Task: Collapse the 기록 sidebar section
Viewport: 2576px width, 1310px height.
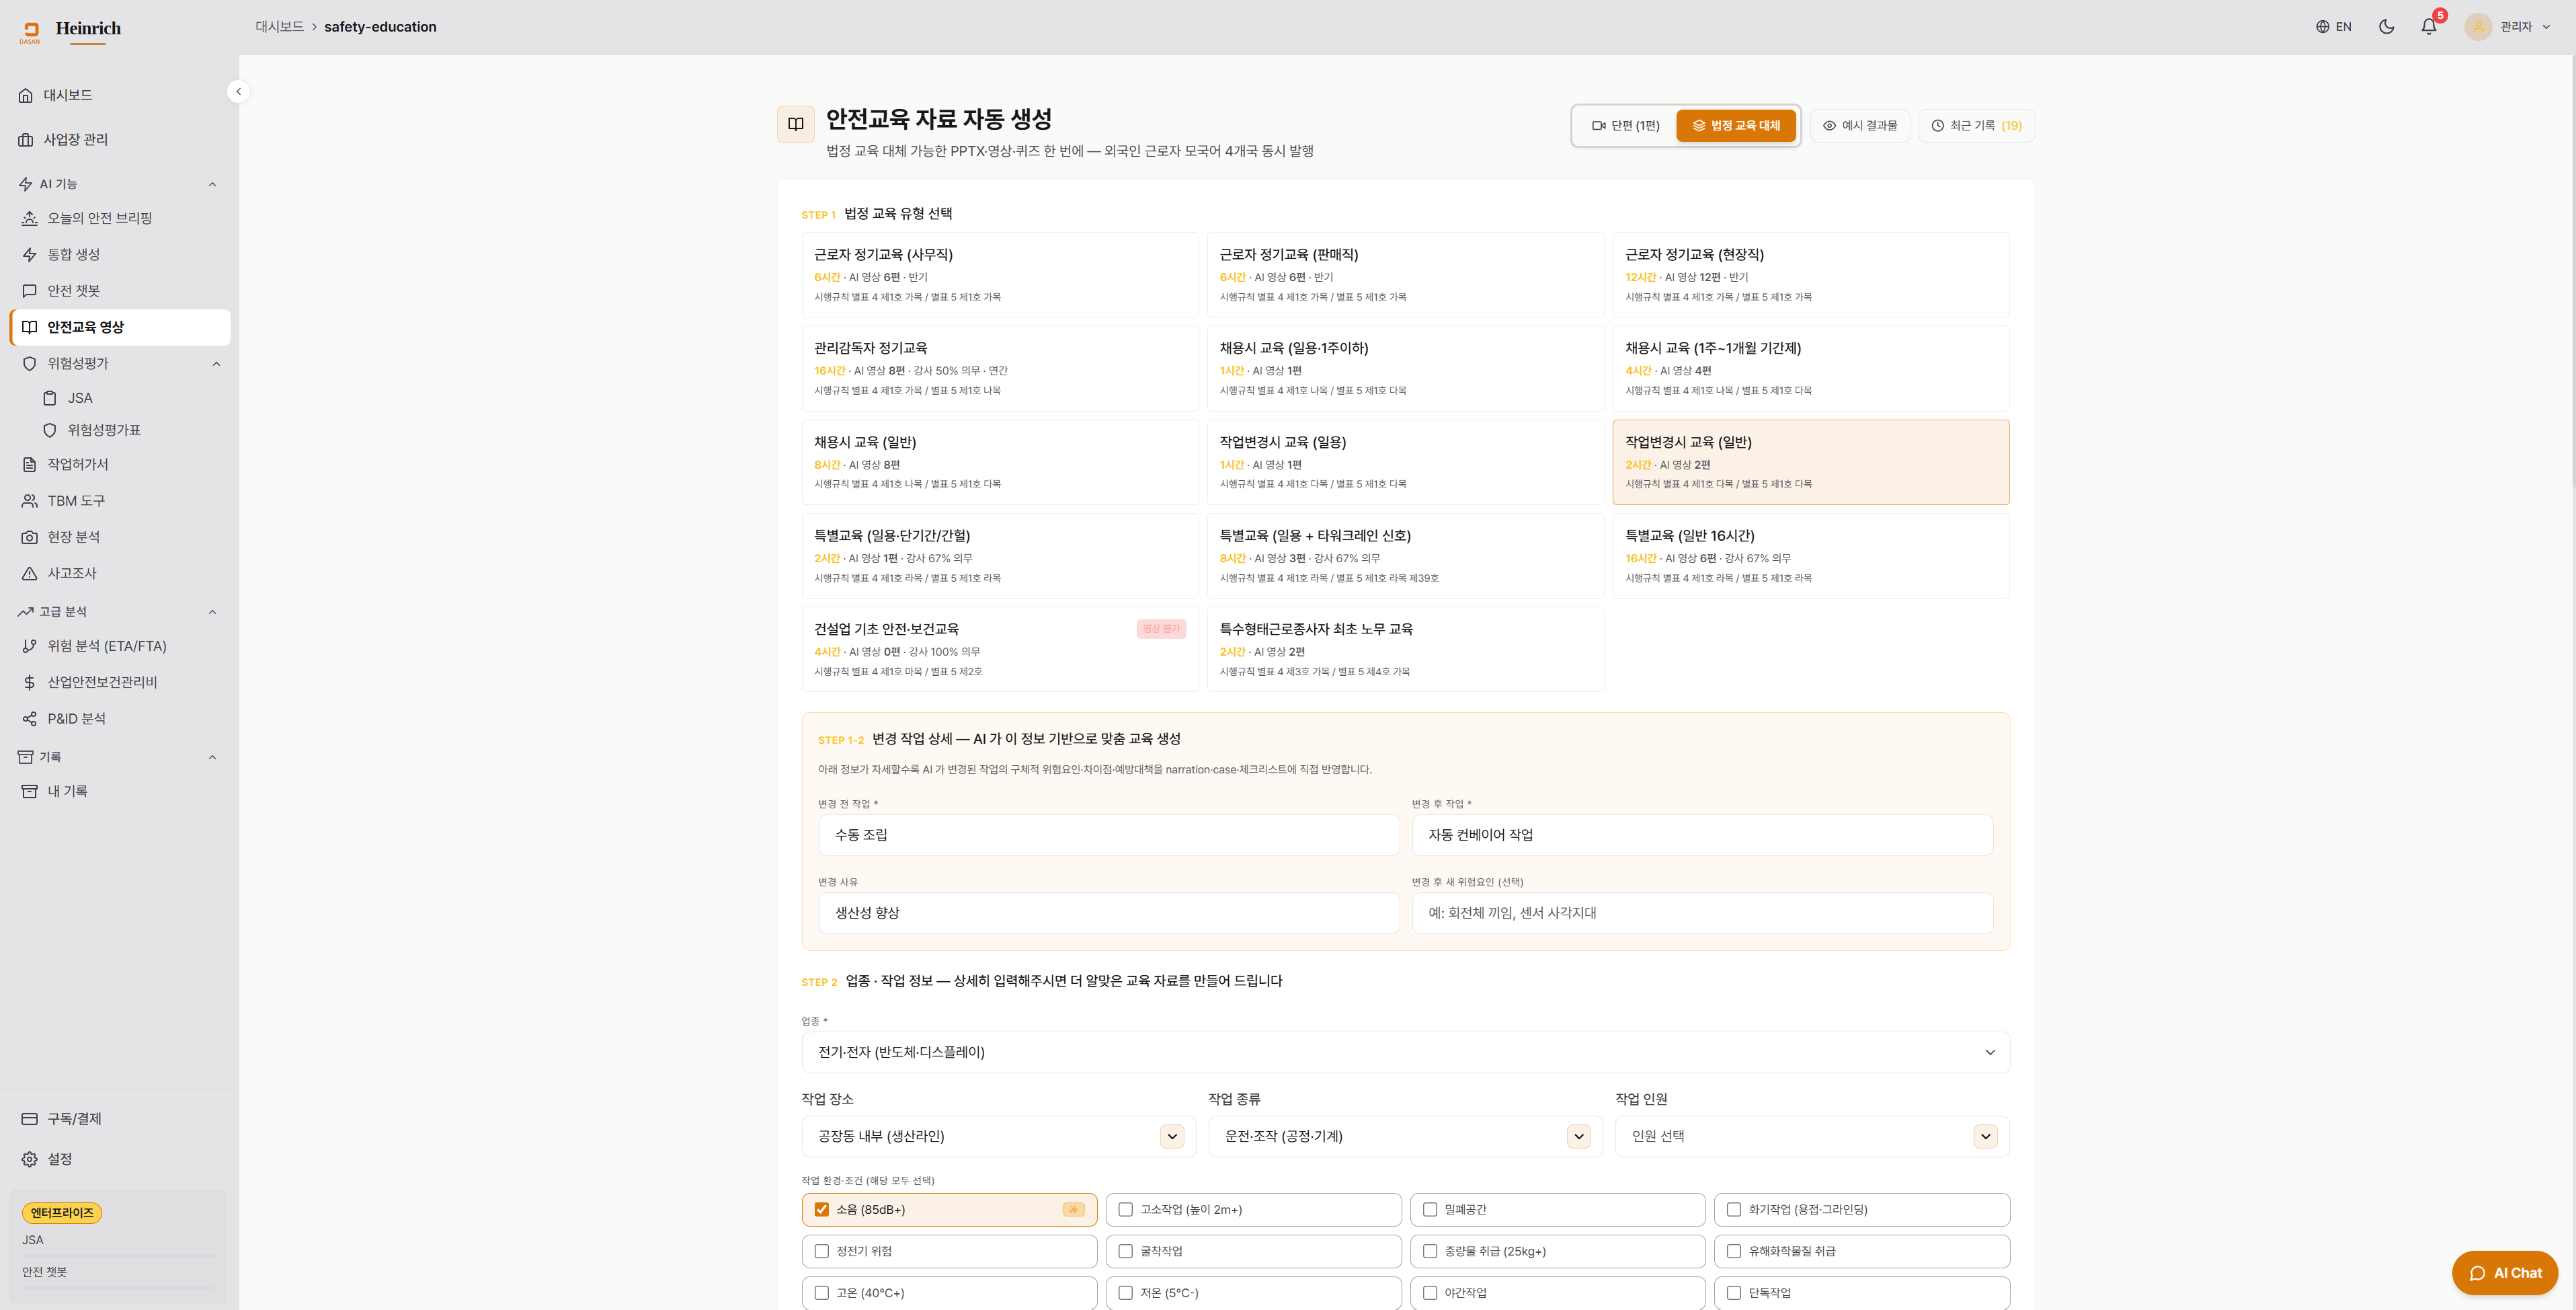Action: tap(212, 757)
